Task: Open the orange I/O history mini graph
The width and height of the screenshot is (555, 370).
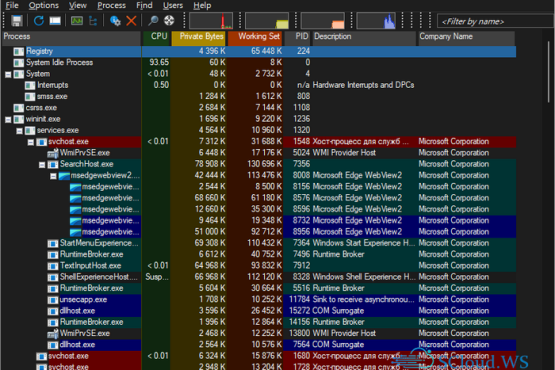Action: [x=322, y=21]
